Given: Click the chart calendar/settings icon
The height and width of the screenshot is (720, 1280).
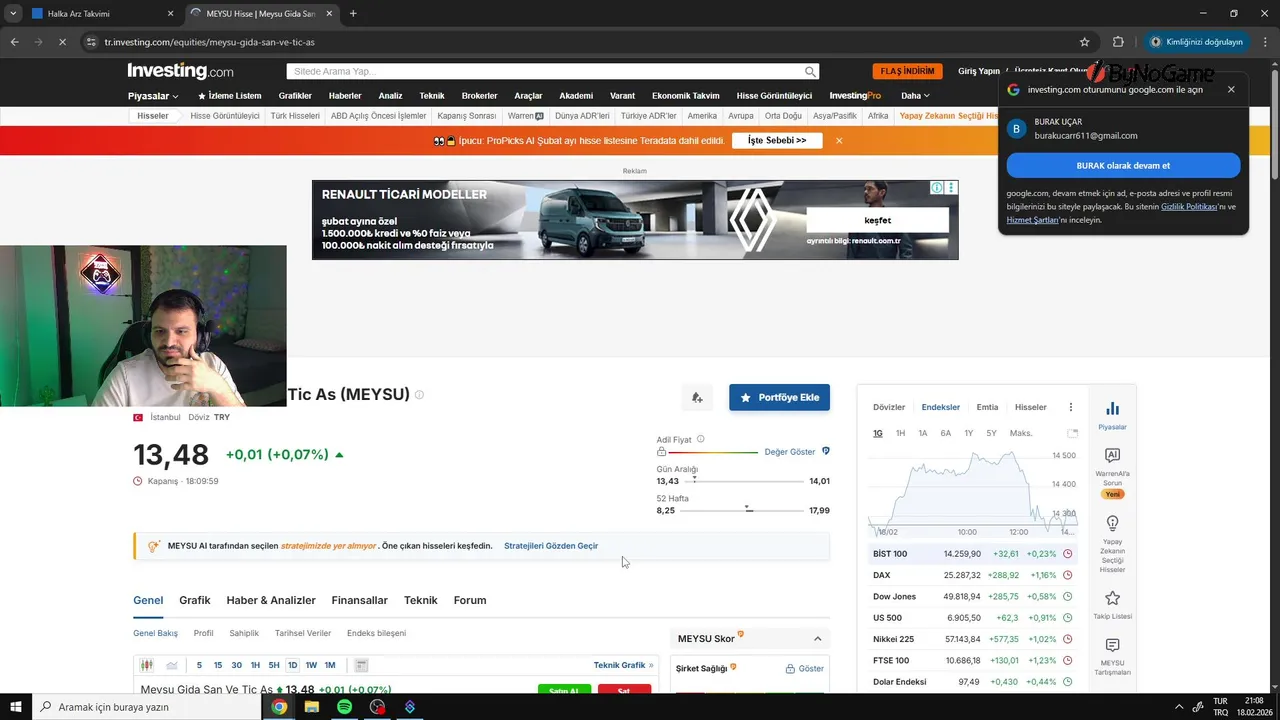Looking at the screenshot, I should point(361,665).
